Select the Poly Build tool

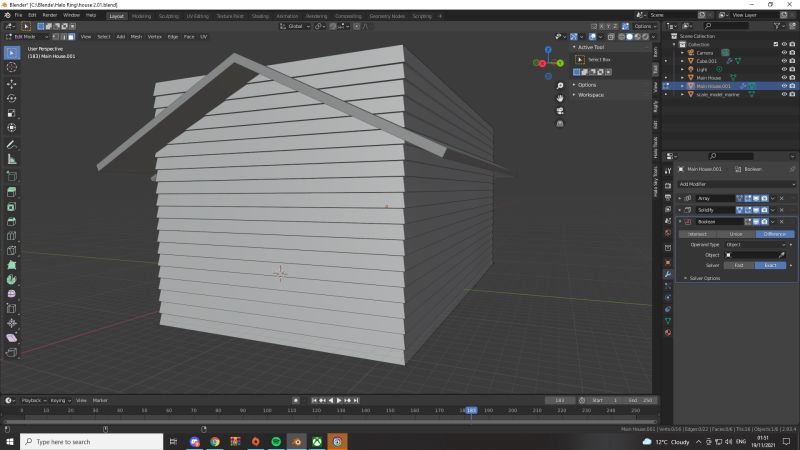[x=12, y=265]
